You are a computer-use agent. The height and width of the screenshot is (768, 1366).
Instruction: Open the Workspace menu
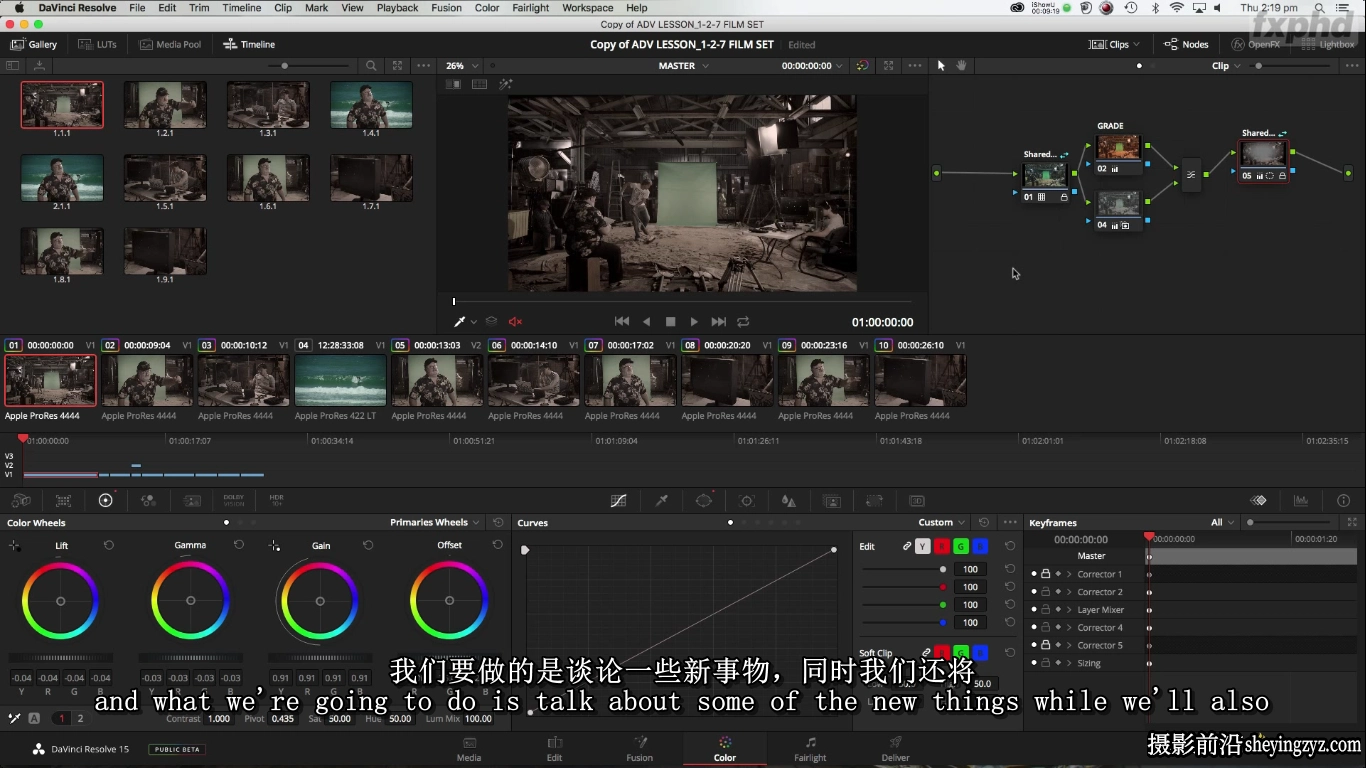pos(588,8)
